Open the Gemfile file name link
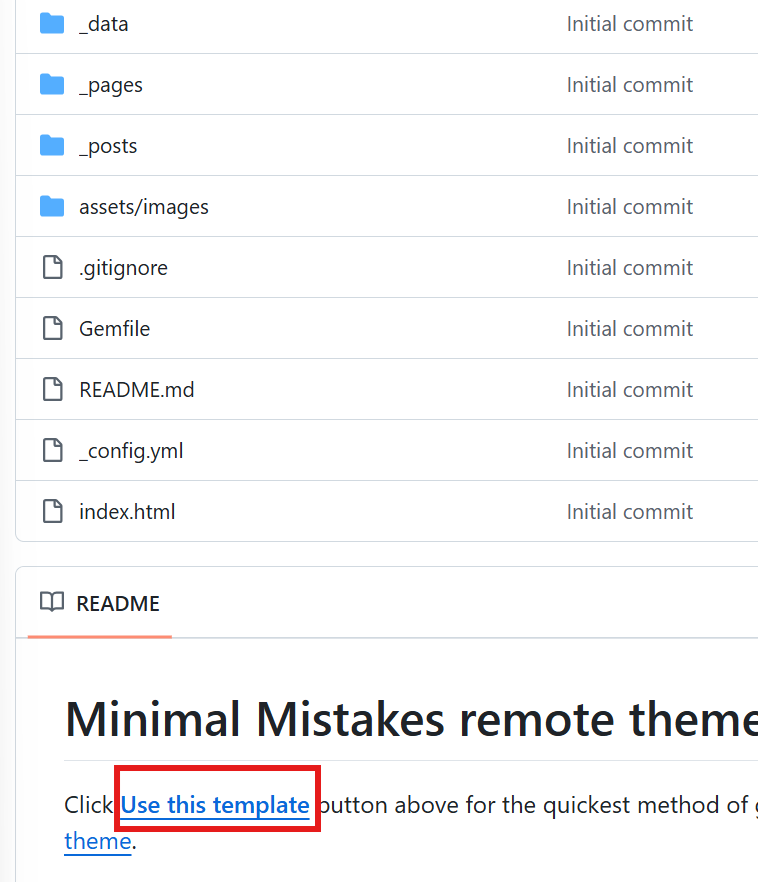 pos(114,329)
